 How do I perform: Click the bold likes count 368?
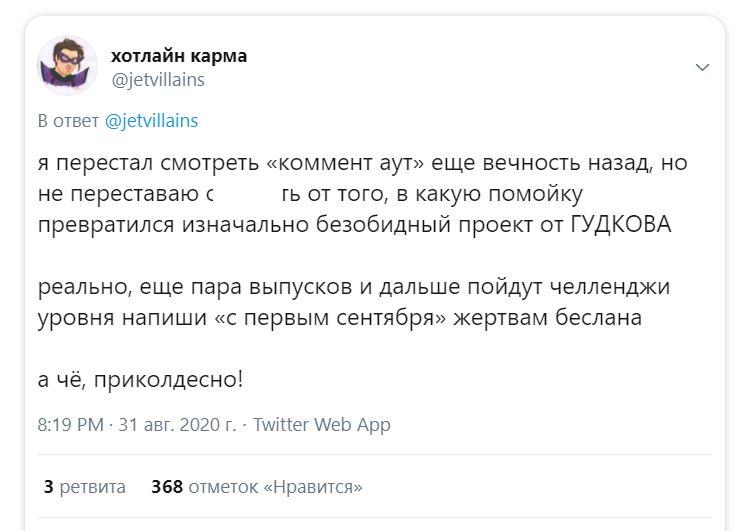pyautogui.click(x=167, y=487)
